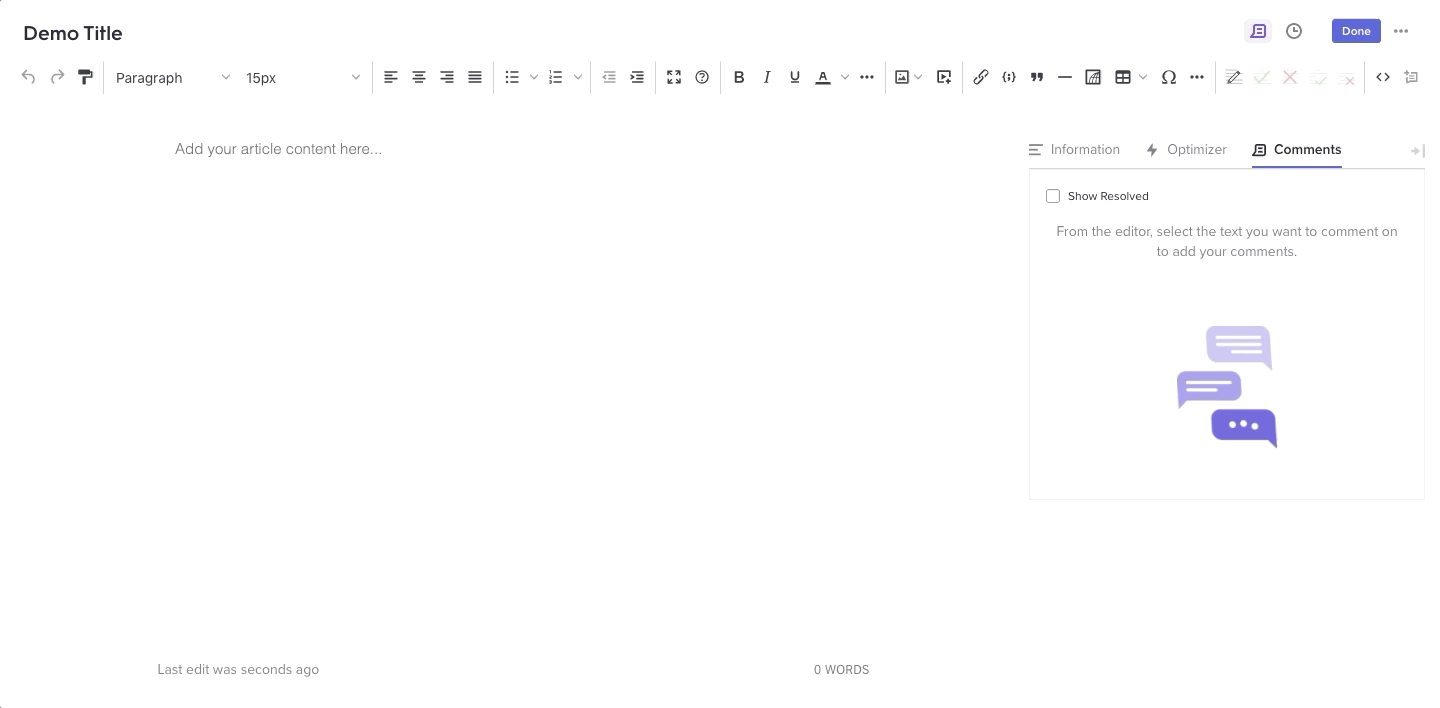Insert a horizontal line
This screenshot has width=1440, height=708.
pyautogui.click(x=1065, y=77)
